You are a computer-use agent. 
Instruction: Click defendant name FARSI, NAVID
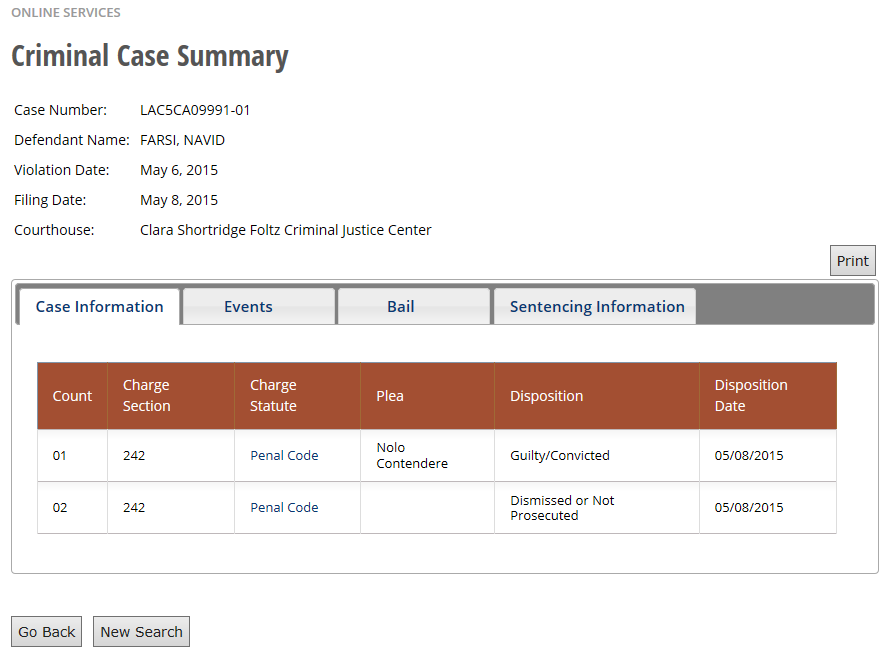tap(182, 140)
